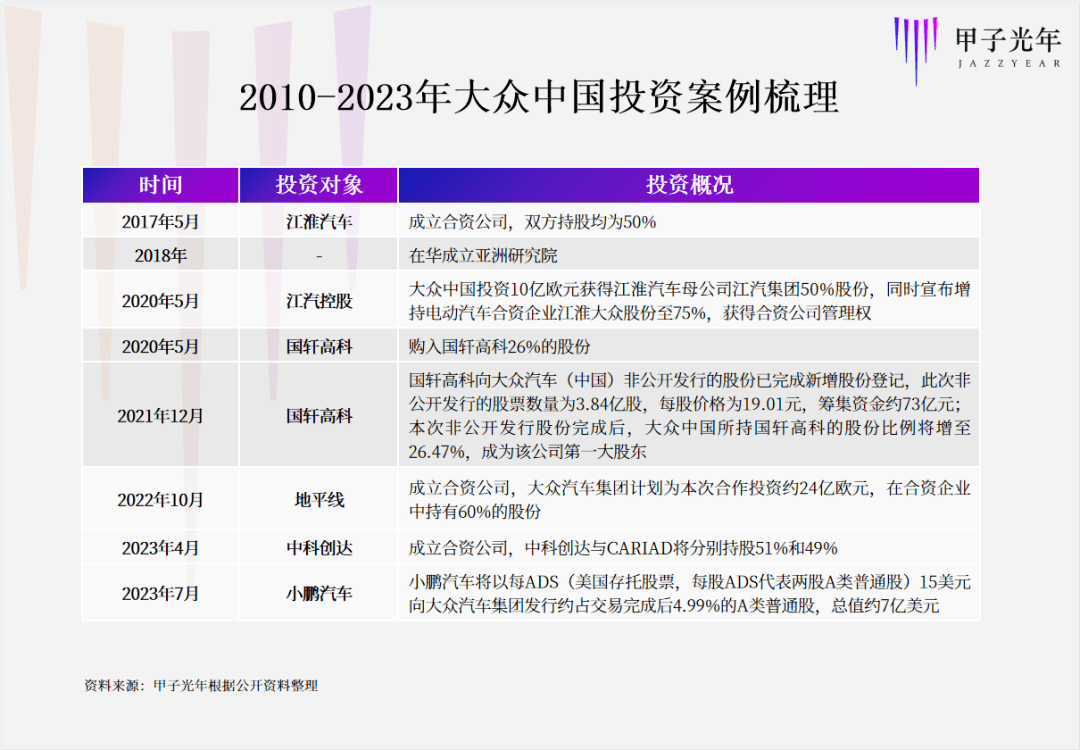The image size is (1080, 750).
Task: Click the 地平线 investment target cell
Action: 319,500
